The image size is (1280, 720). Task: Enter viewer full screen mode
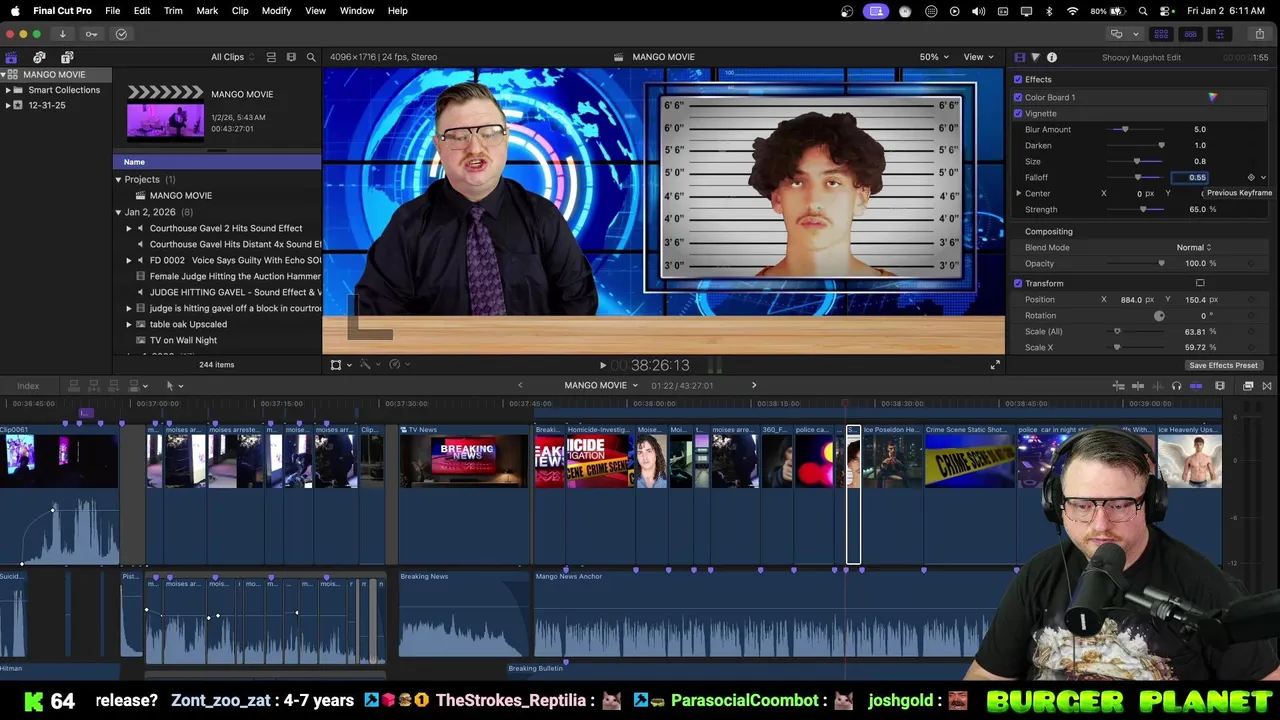tap(995, 365)
